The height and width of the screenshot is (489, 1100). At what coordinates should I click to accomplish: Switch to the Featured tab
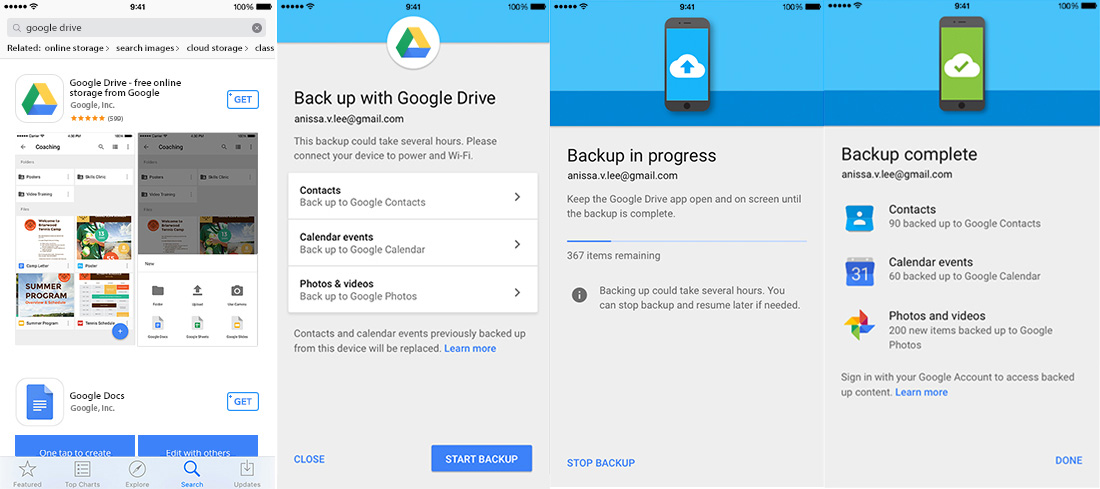27,473
